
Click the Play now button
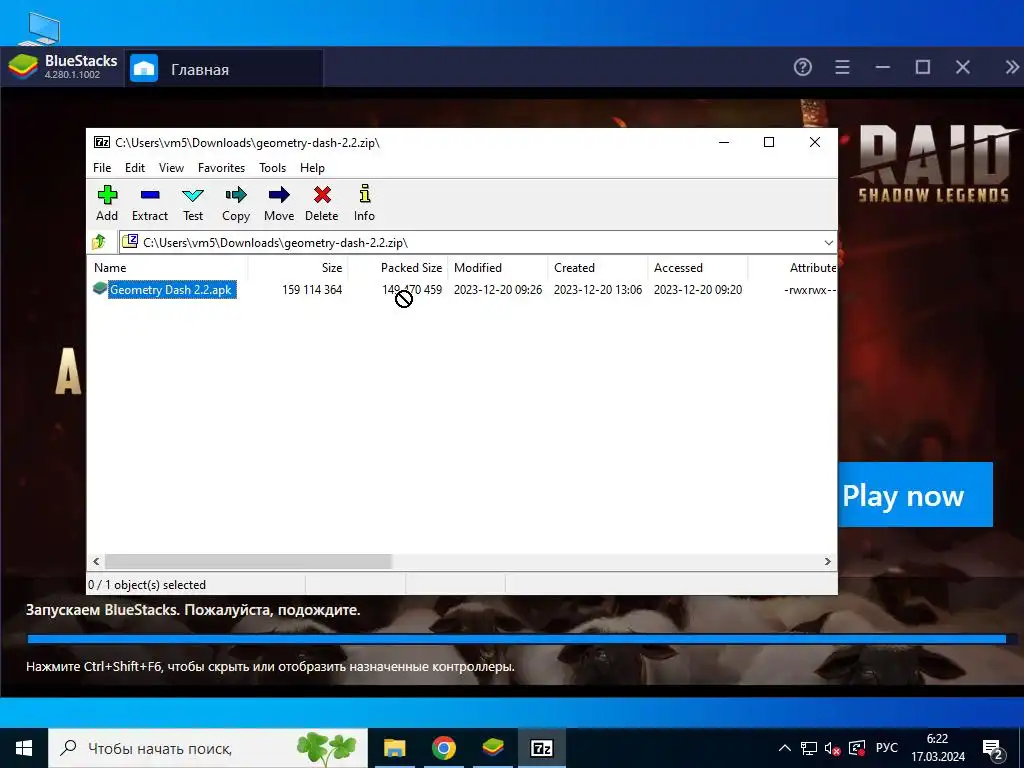point(915,495)
